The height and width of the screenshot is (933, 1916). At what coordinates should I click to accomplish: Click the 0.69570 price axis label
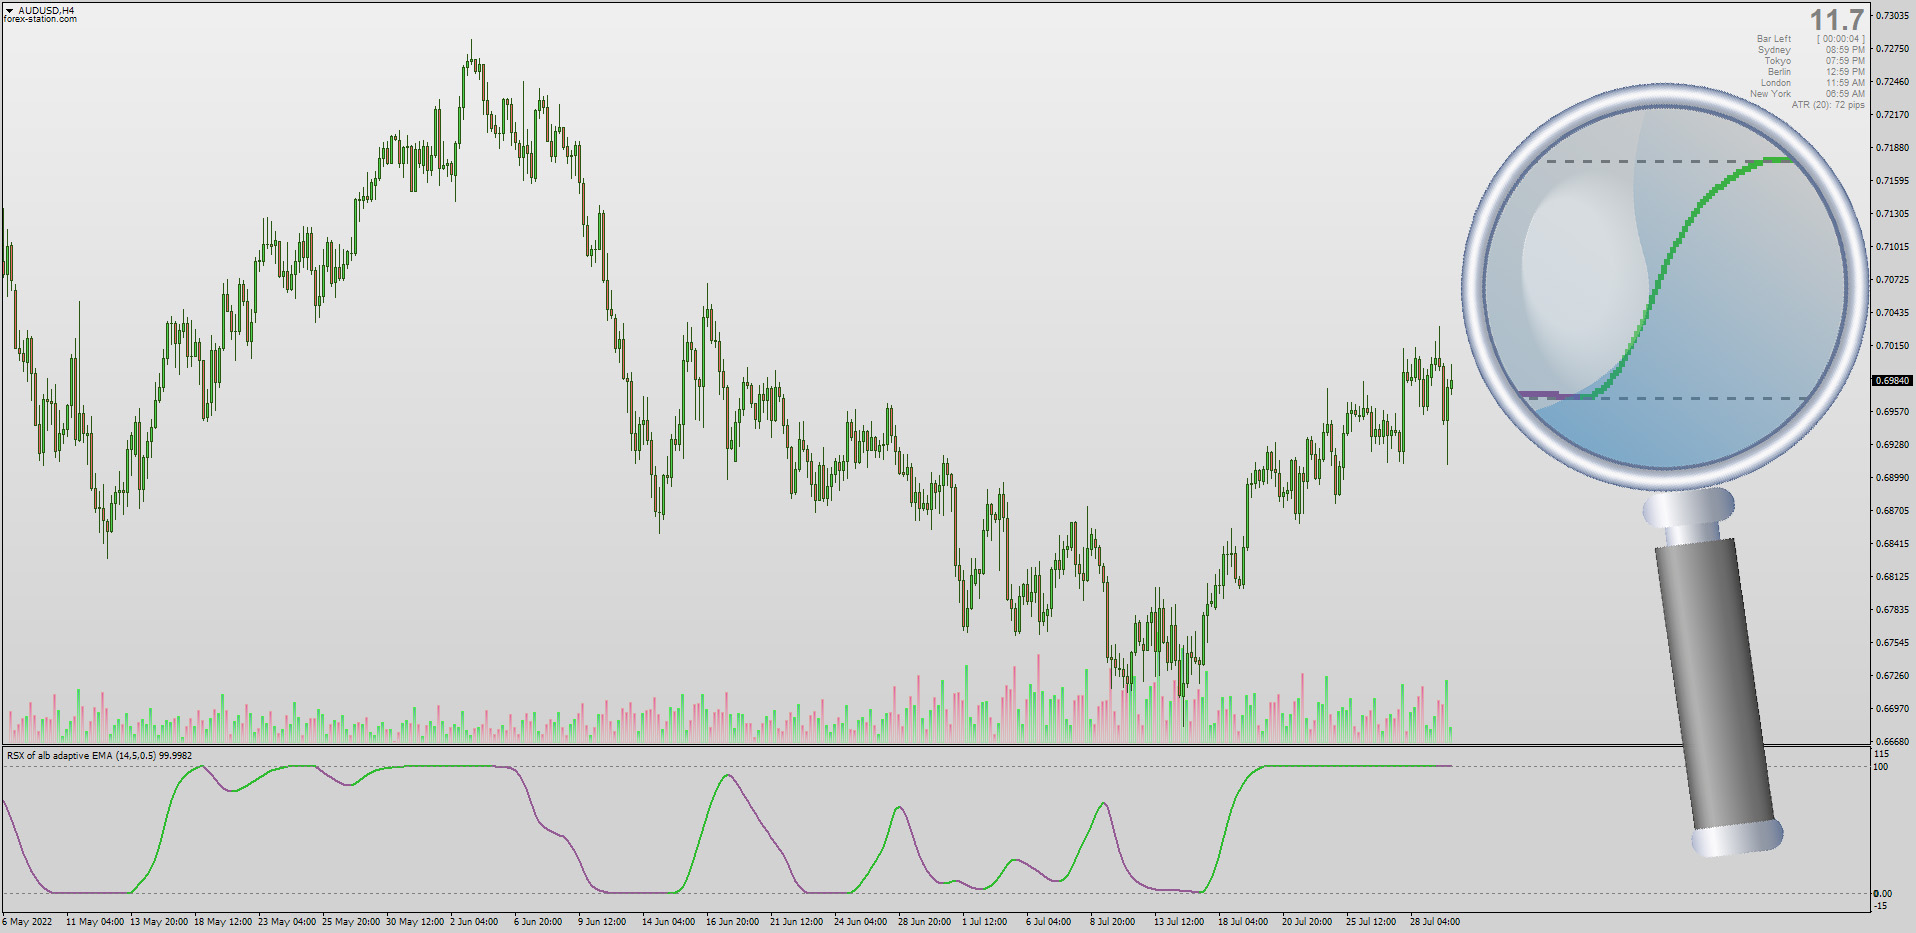pos(1893,412)
